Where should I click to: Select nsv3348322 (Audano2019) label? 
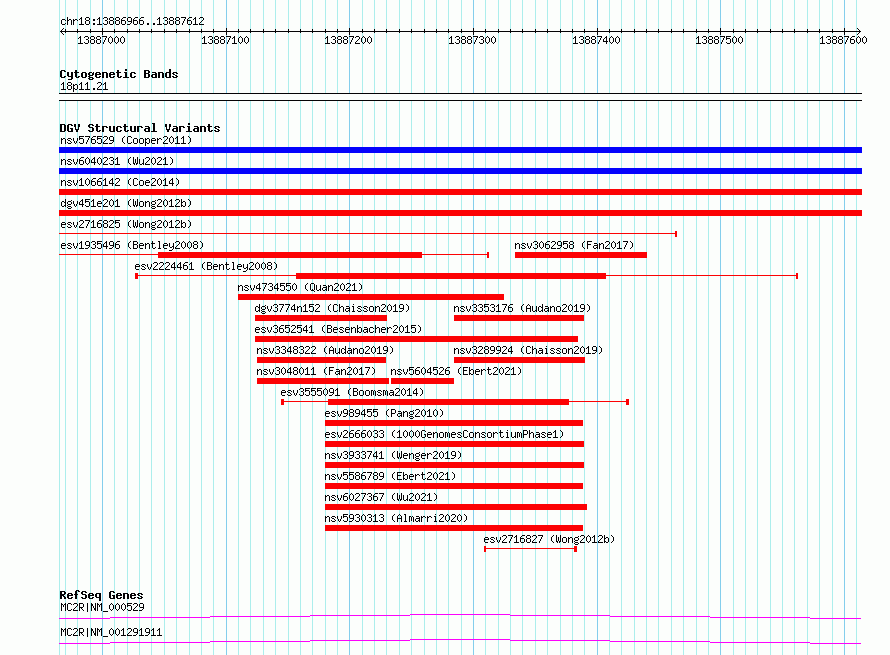(325, 350)
